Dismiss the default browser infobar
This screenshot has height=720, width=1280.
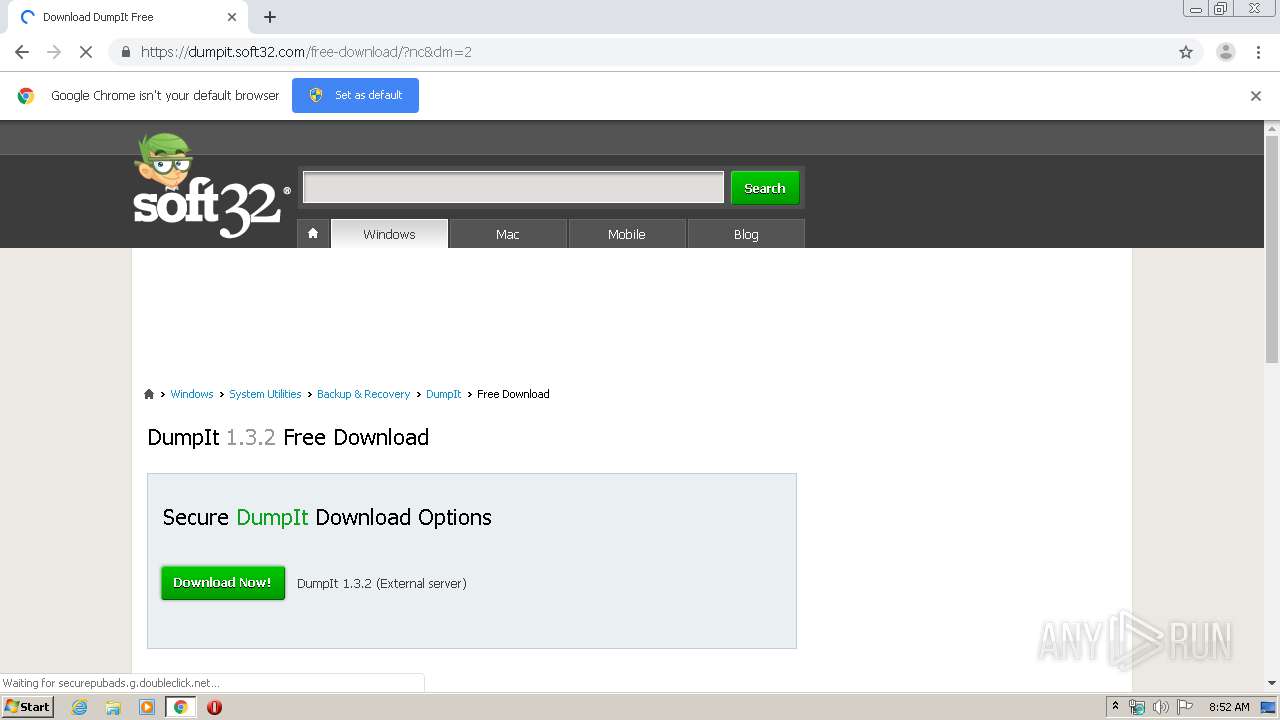[1256, 96]
